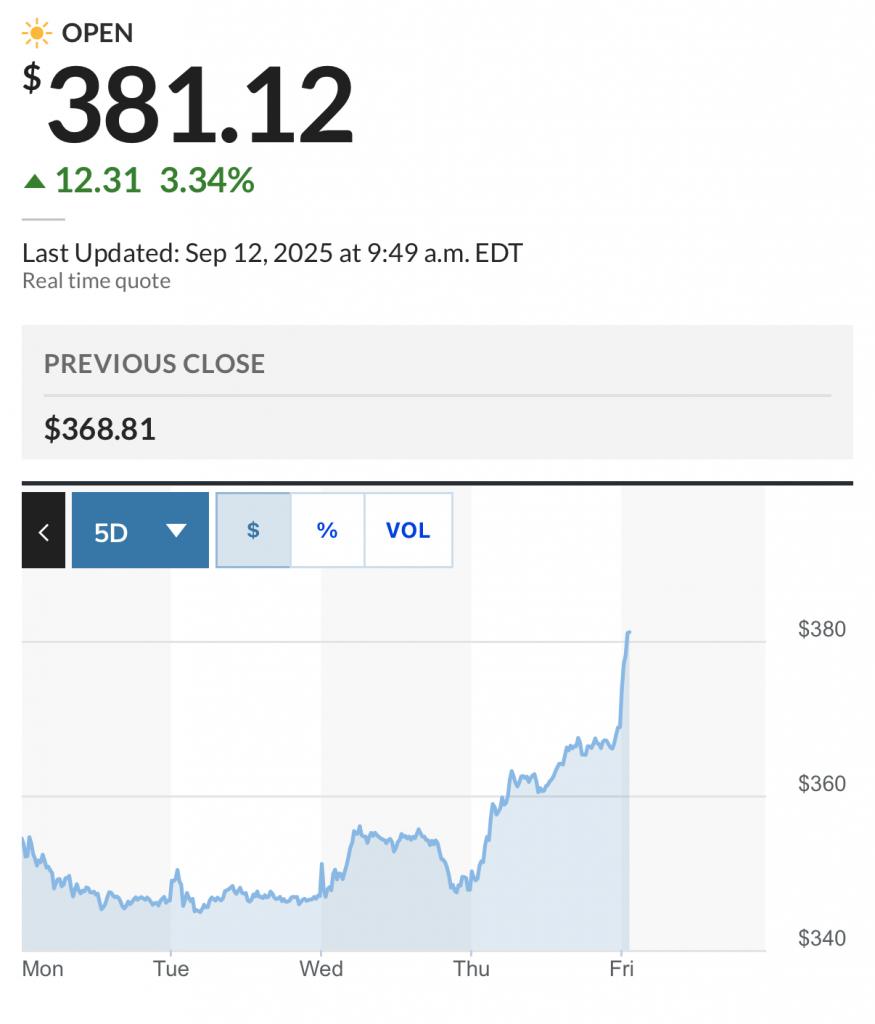Click the green up-triangle change indicator

[x=35, y=181]
